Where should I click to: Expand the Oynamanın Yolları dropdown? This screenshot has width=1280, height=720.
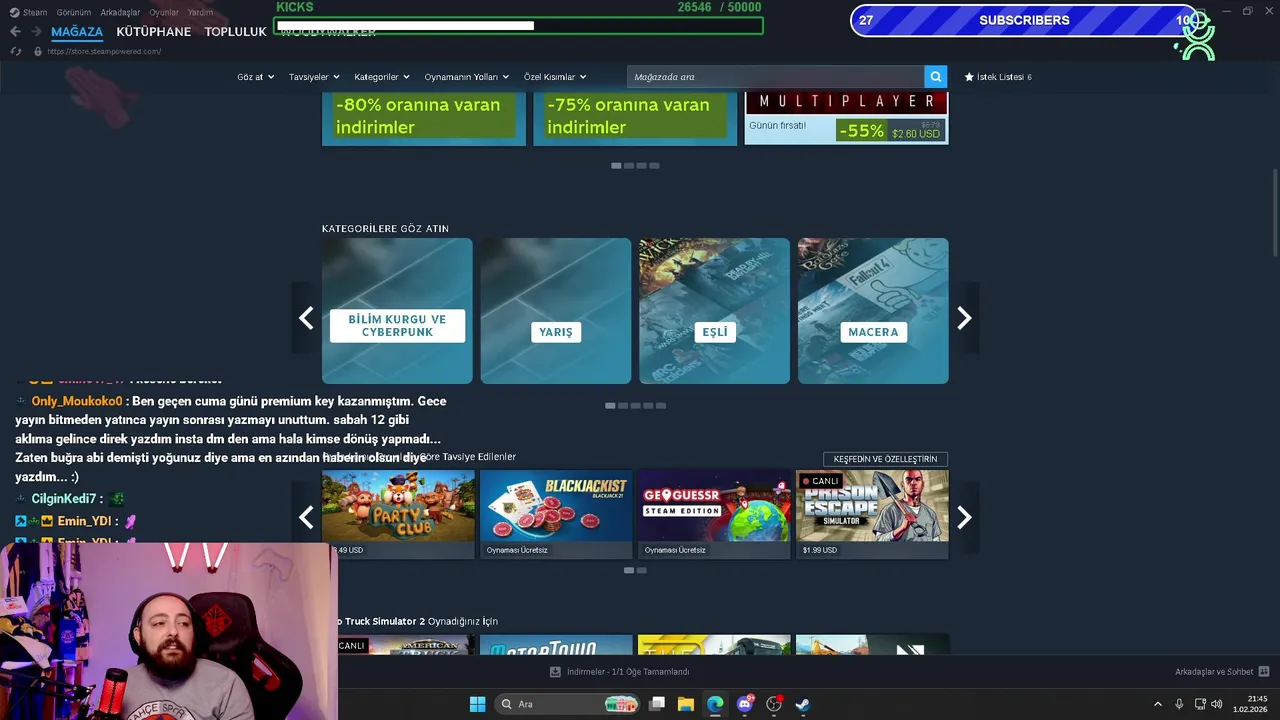click(466, 77)
